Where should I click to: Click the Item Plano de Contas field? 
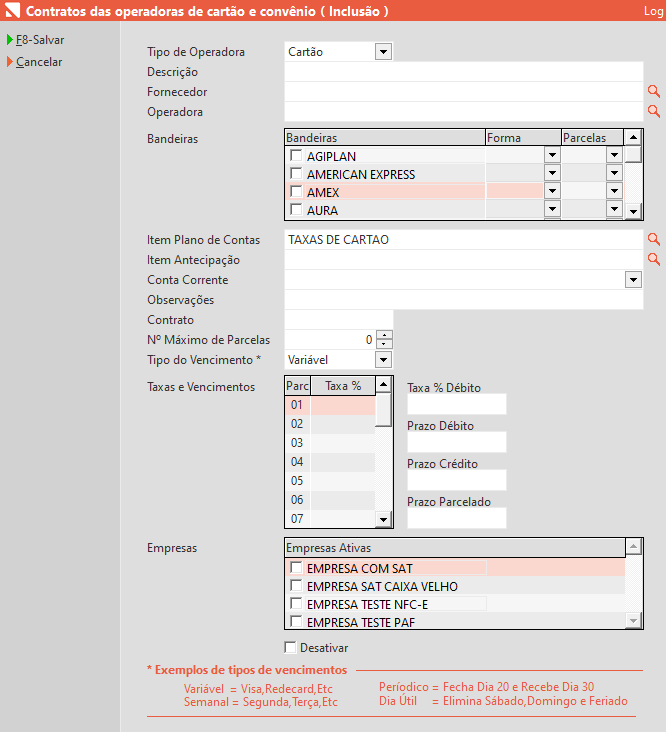464,239
